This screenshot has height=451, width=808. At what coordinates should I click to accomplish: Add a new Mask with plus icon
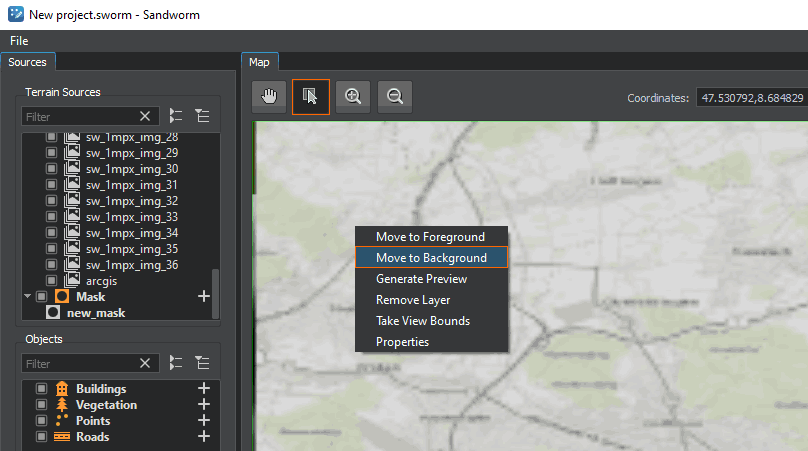coord(204,297)
